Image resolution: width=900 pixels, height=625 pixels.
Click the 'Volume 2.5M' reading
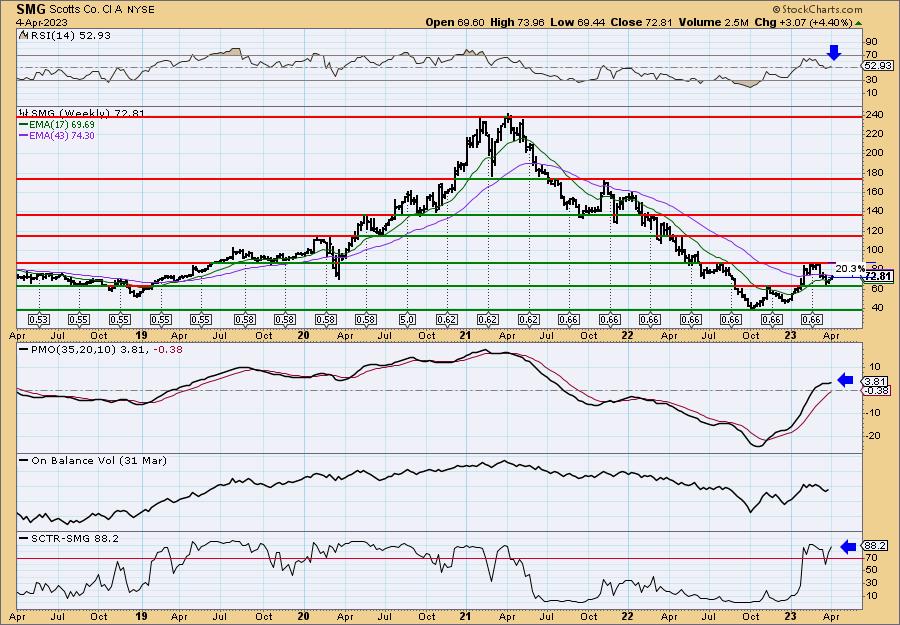tap(713, 22)
